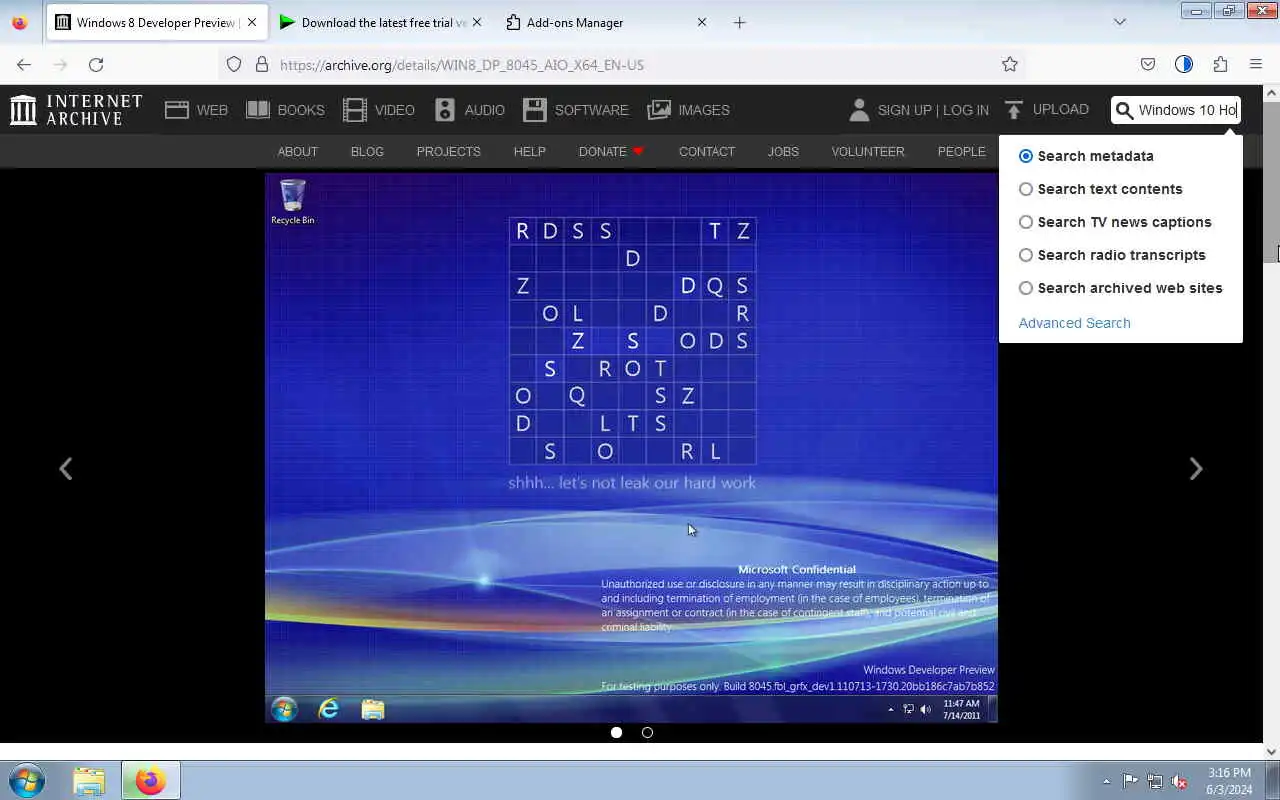Click in the archive search field
Viewport: 1280px width, 800px height.
[1187, 110]
